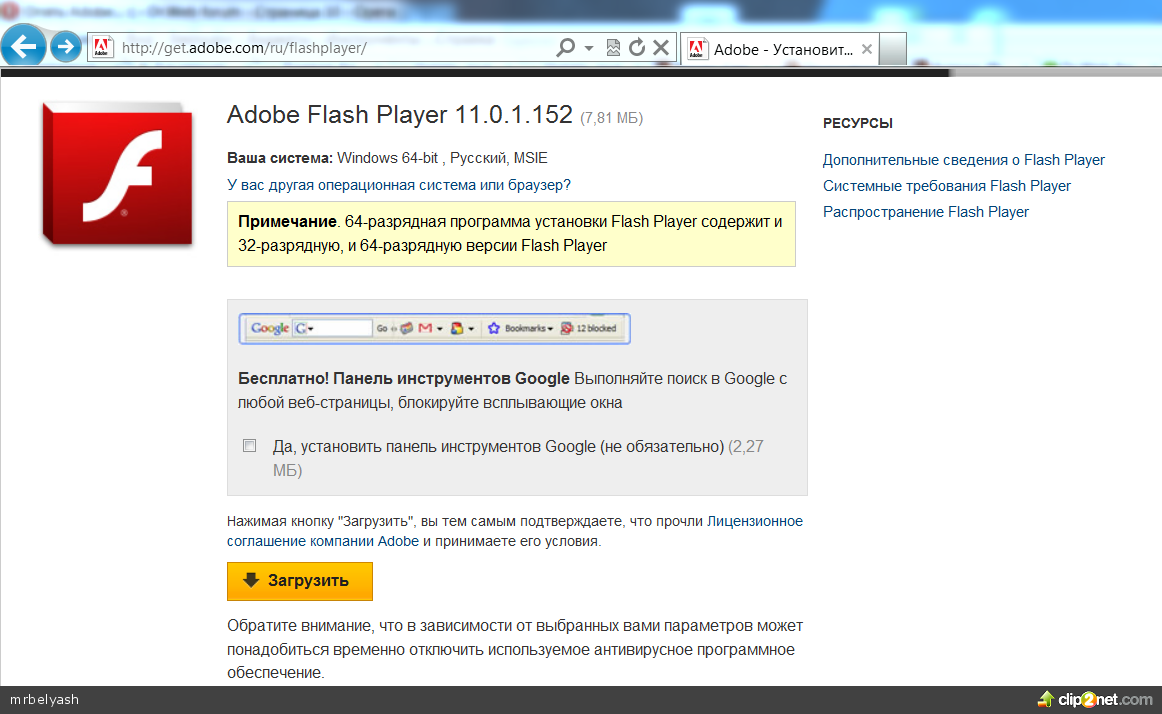Open Распространение Flash Player link

[x=926, y=212]
